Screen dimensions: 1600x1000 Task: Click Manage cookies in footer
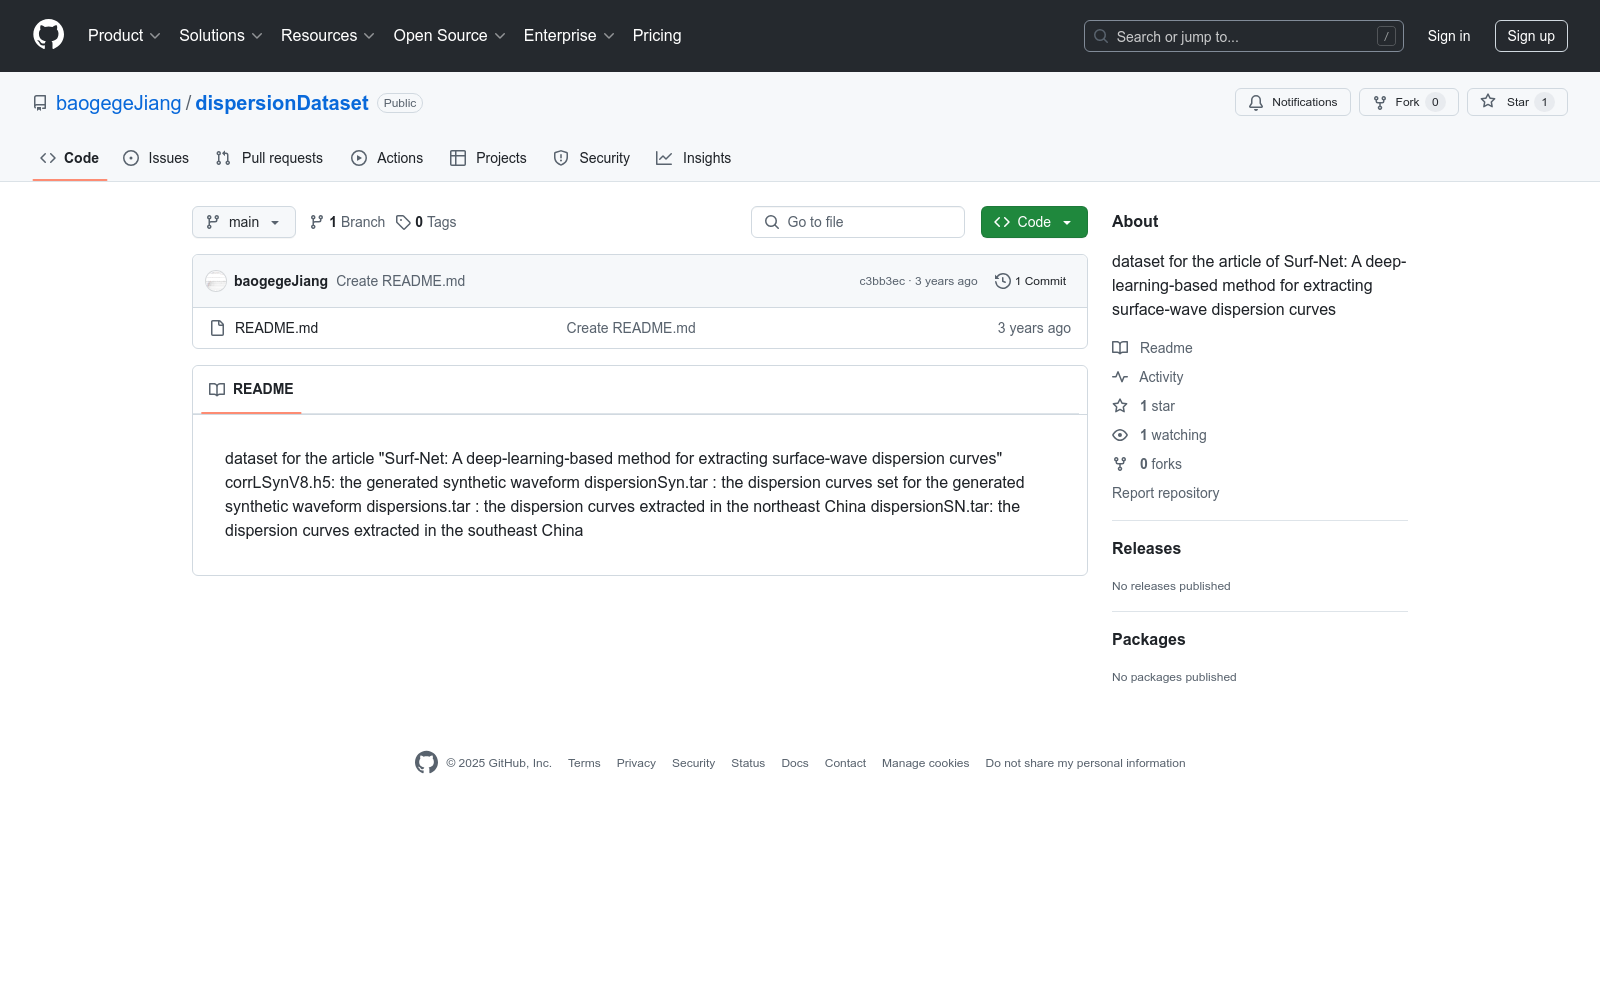click(x=926, y=763)
